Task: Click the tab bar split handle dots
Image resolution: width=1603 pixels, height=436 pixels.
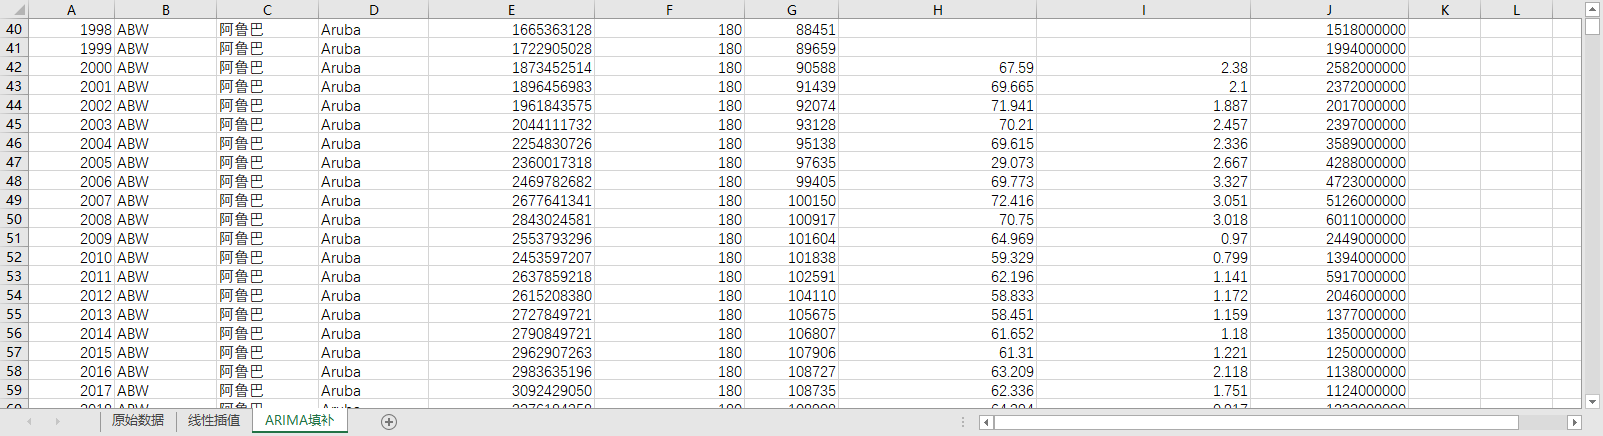Action: (x=962, y=422)
